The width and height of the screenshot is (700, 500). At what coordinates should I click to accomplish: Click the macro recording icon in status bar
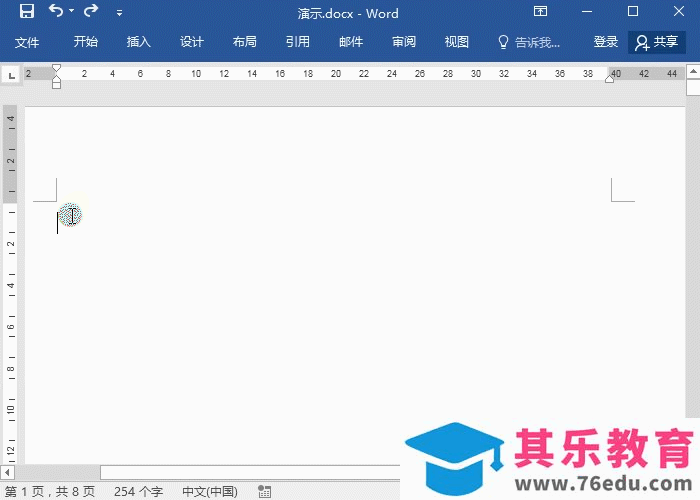click(x=265, y=492)
